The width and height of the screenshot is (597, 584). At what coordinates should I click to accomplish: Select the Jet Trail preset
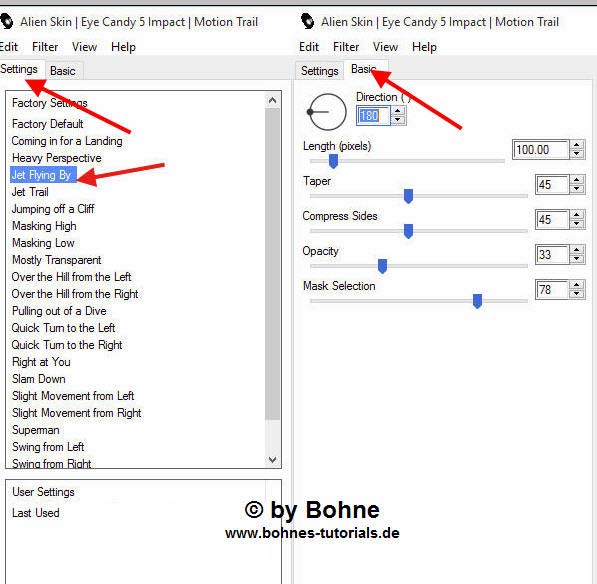pyautogui.click(x=30, y=192)
